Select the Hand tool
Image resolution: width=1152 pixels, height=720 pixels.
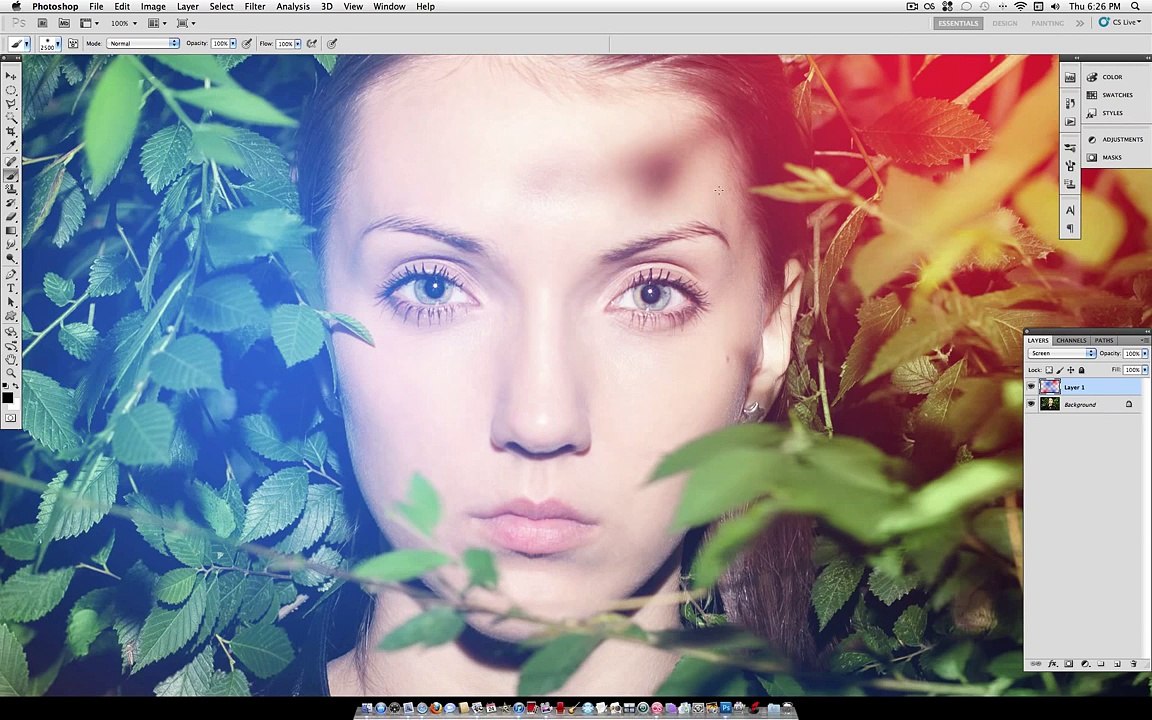[11, 360]
